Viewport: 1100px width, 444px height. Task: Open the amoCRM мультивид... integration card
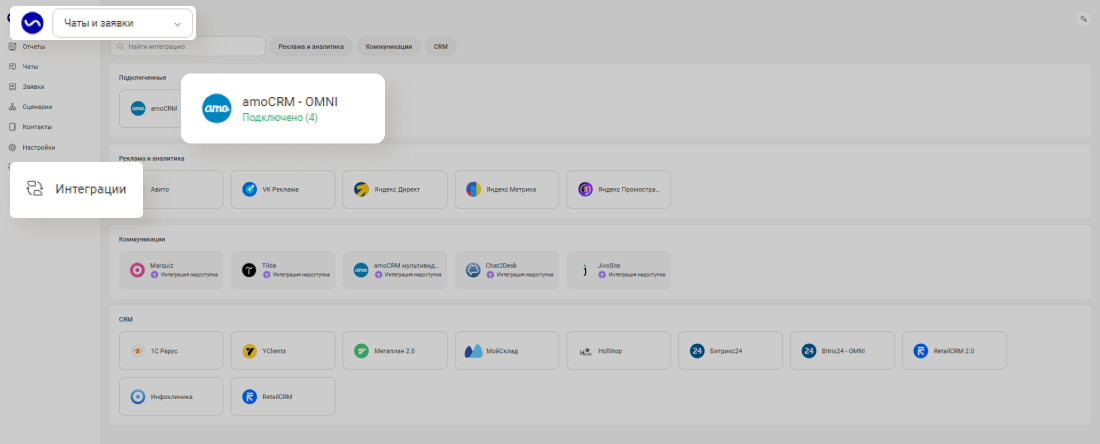coord(394,270)
